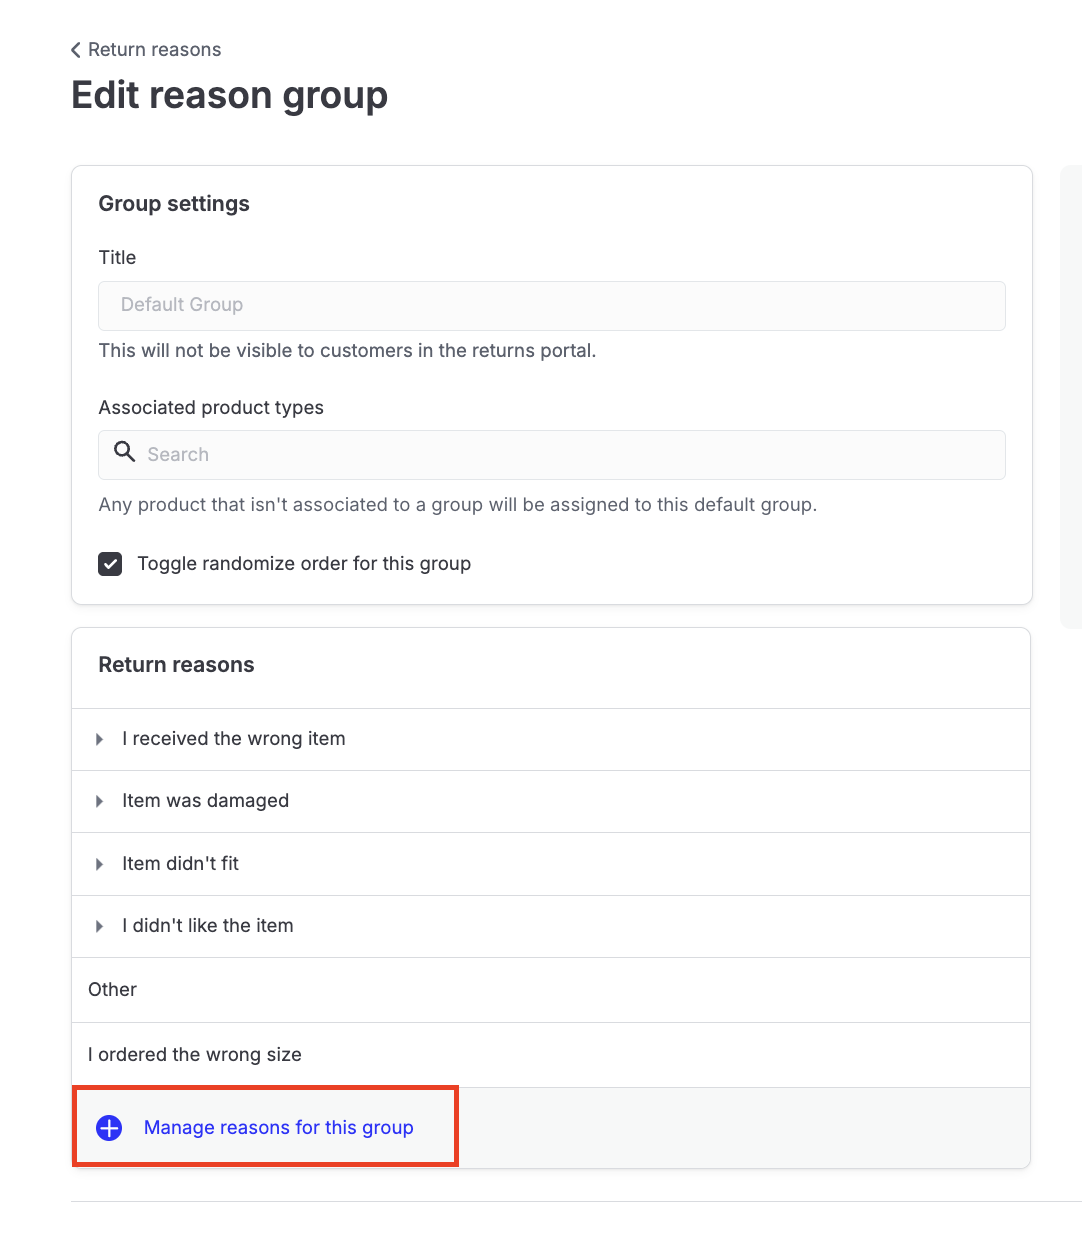Click the back chevron beside Return reasons
This screenshot has height=1256, width=1082.
tap(76, 50)
